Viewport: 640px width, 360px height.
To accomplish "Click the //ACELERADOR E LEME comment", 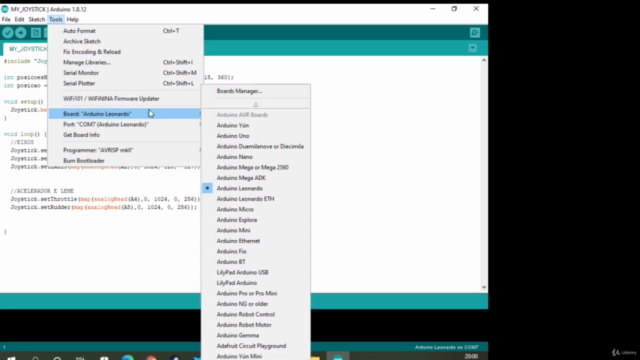I will coord(42,191).
